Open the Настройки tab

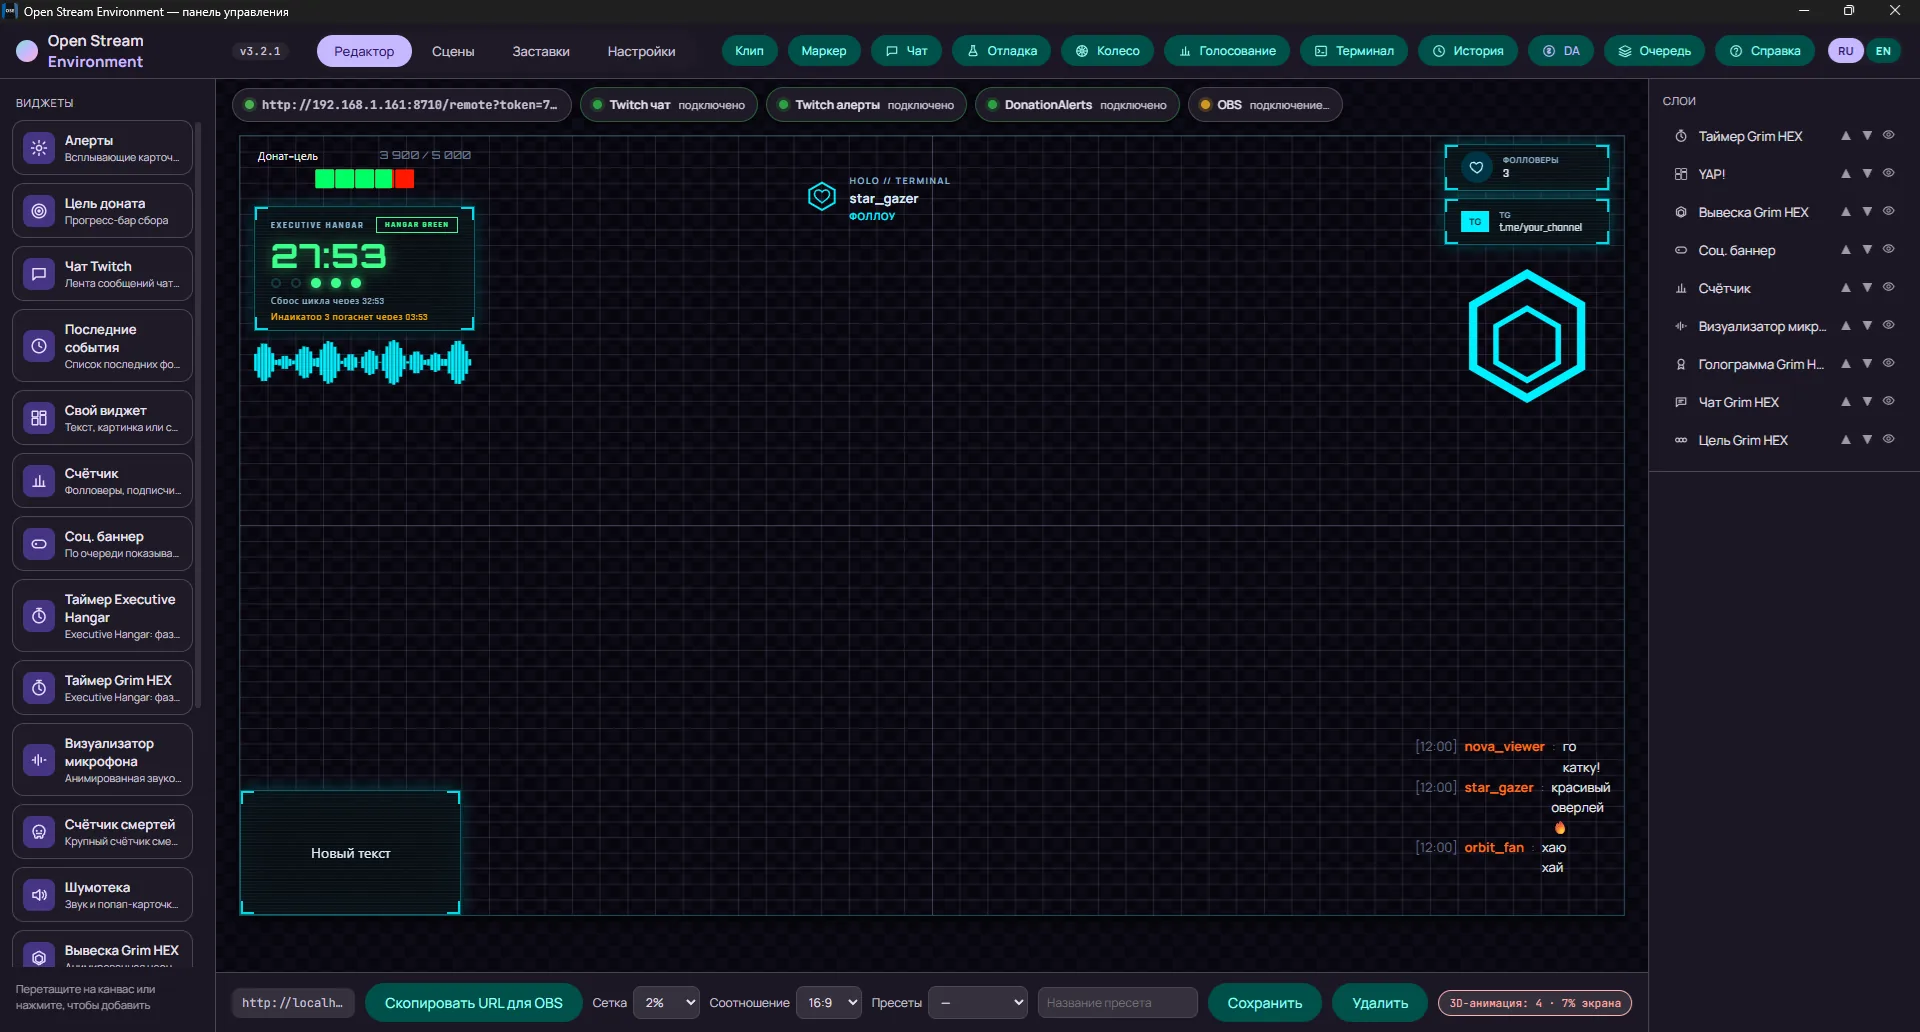click(641, 51)
